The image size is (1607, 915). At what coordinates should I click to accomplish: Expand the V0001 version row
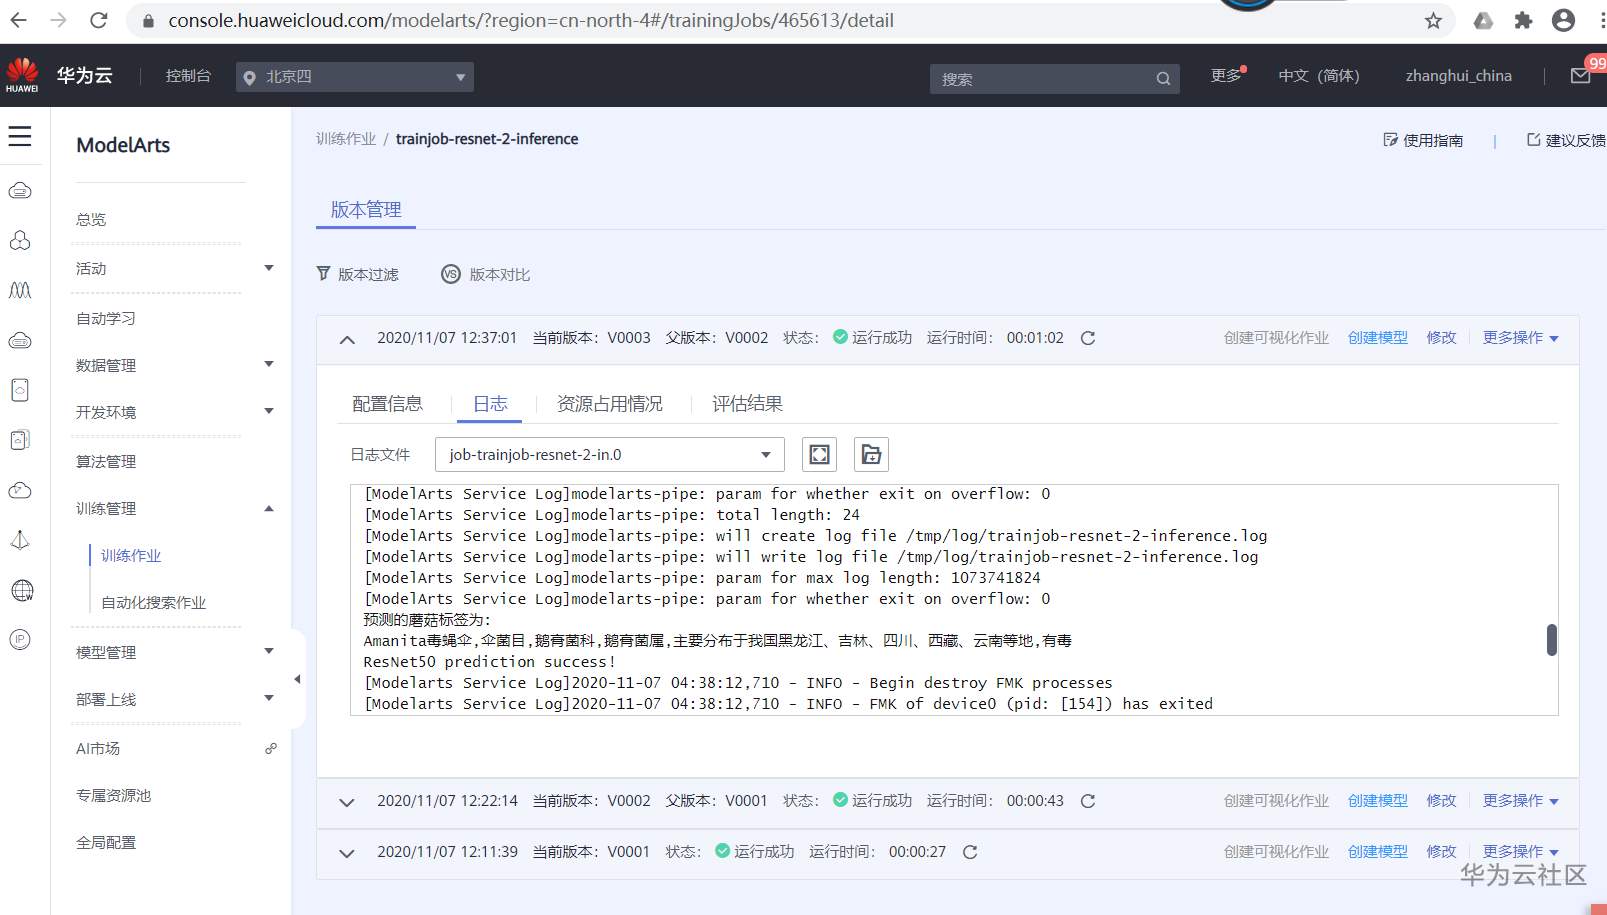coord(347,853)
